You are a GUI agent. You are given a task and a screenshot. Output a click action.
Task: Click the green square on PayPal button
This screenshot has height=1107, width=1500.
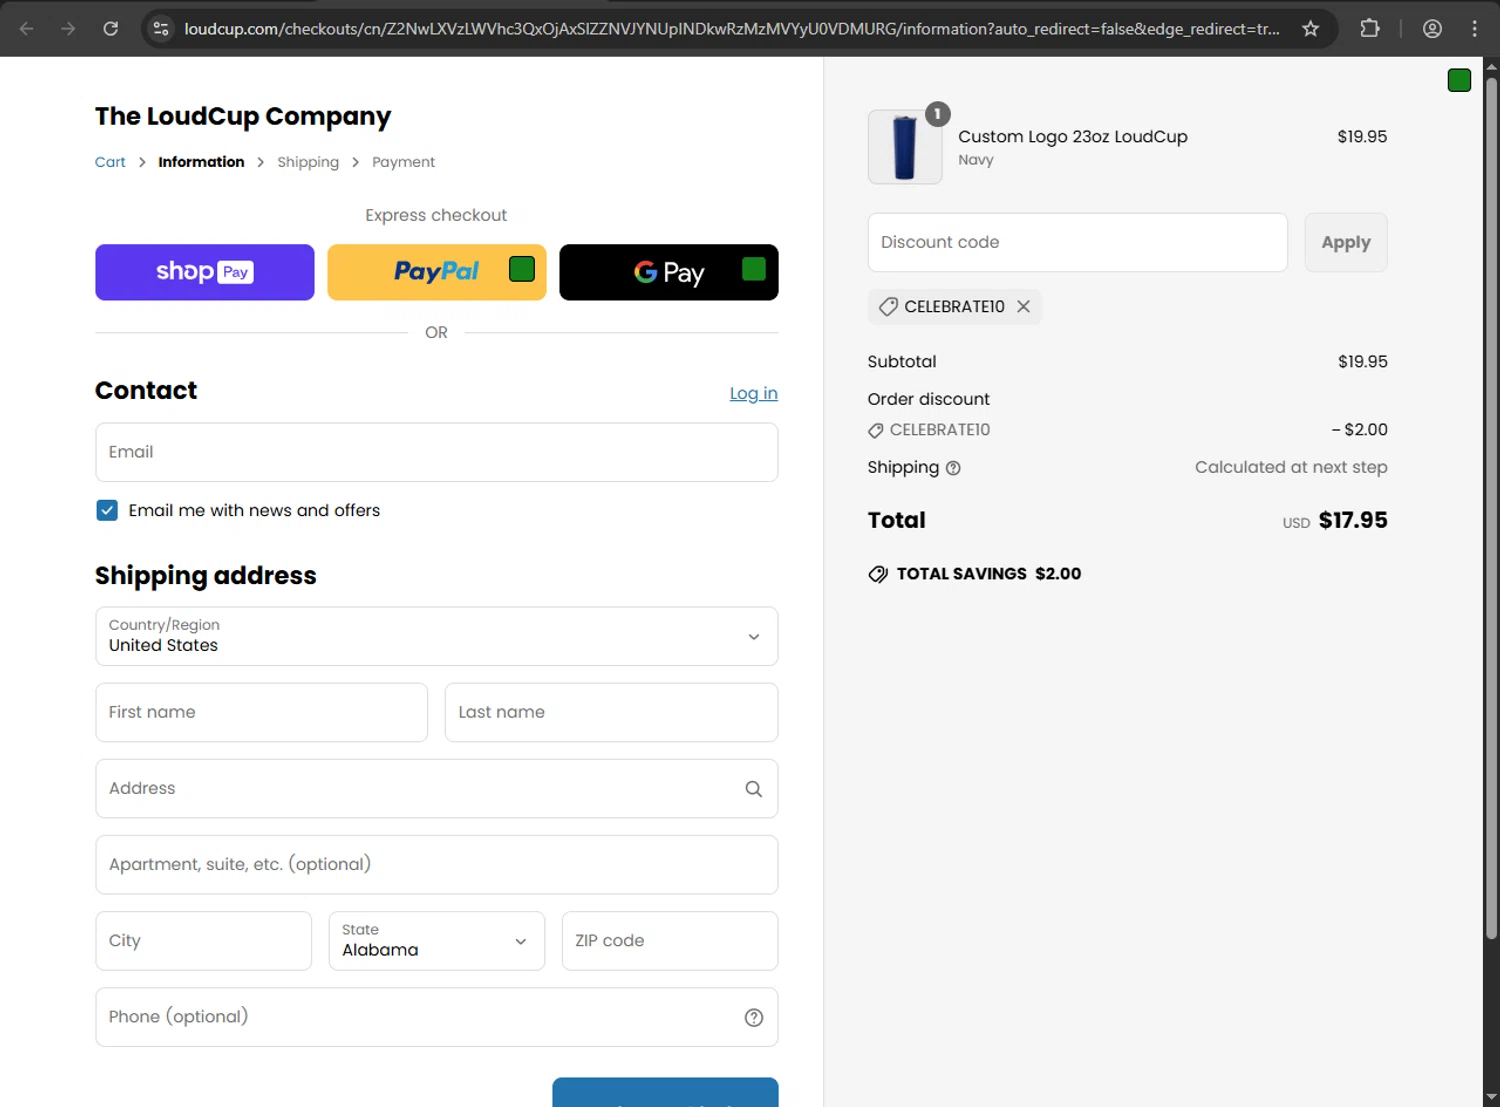coord(522,269)
